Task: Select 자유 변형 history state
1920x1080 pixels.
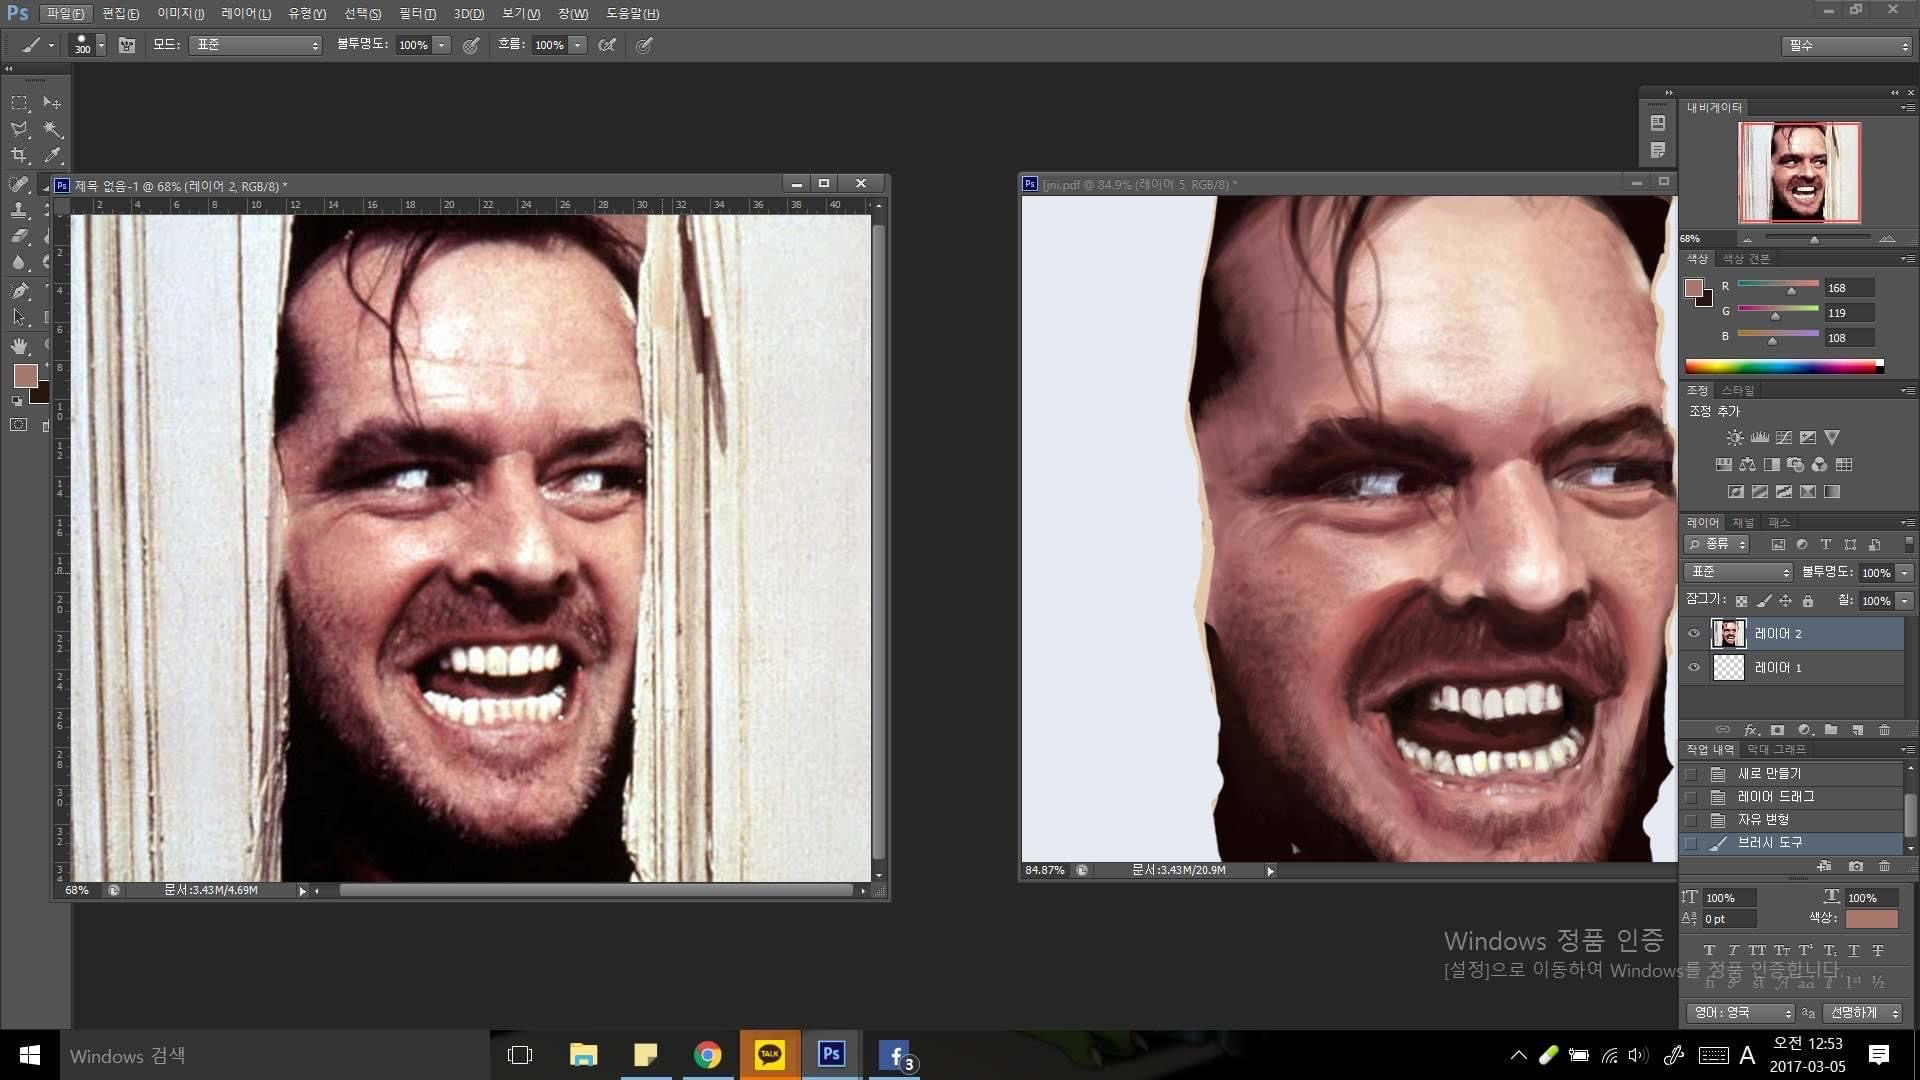Action: pyautogui.click(x=1763, y=820)
